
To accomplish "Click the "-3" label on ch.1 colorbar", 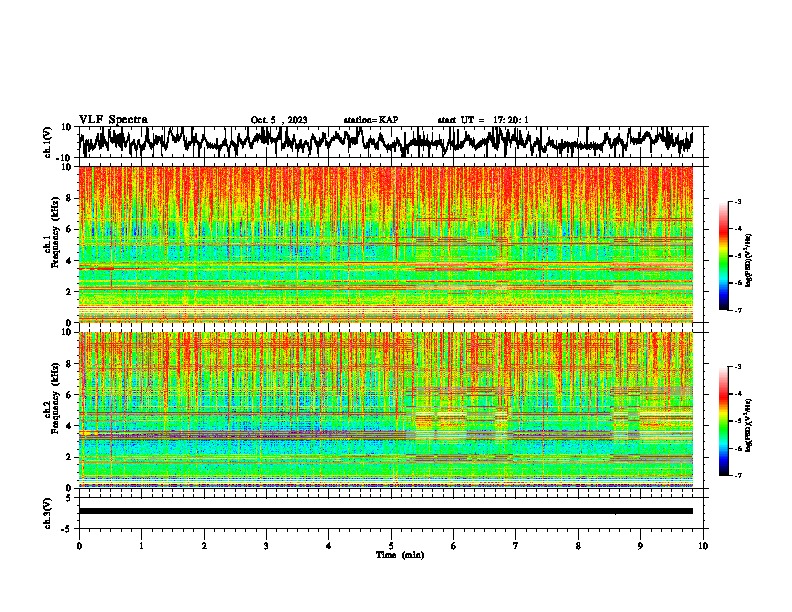I will pyautogui.click(x=737, y=202).
